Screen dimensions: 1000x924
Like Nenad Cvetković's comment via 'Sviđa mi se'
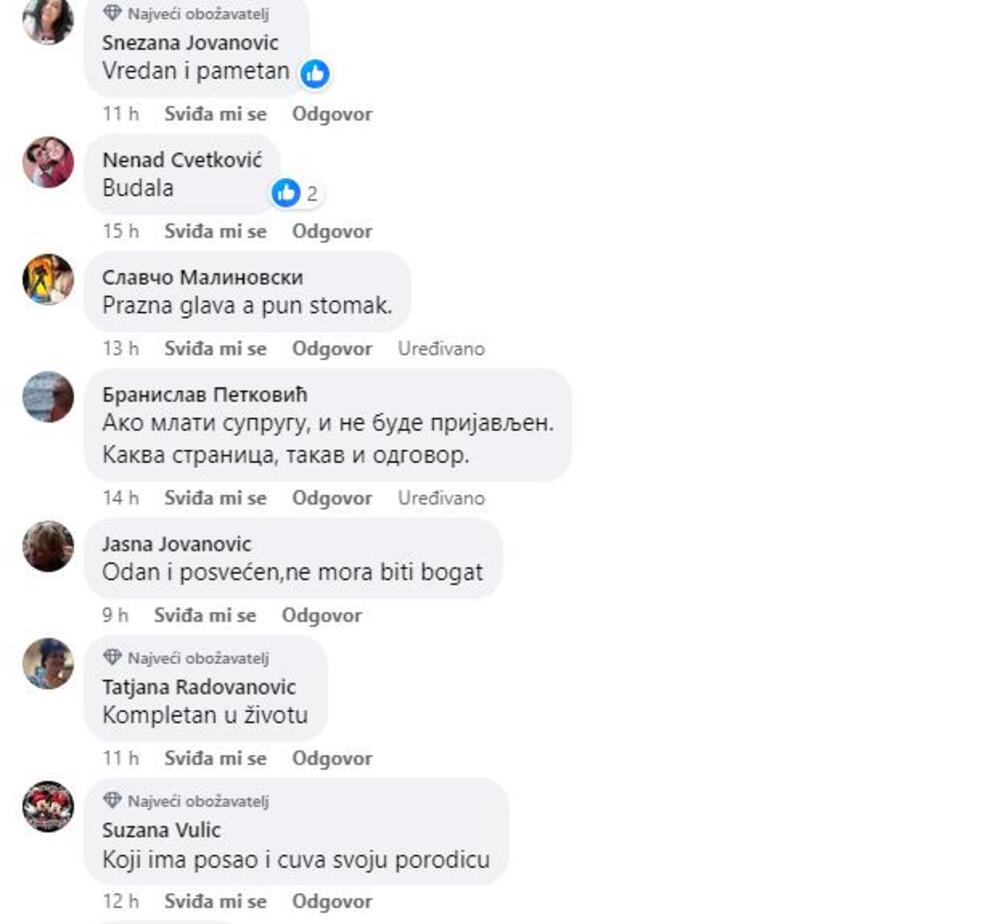[216, 231]
